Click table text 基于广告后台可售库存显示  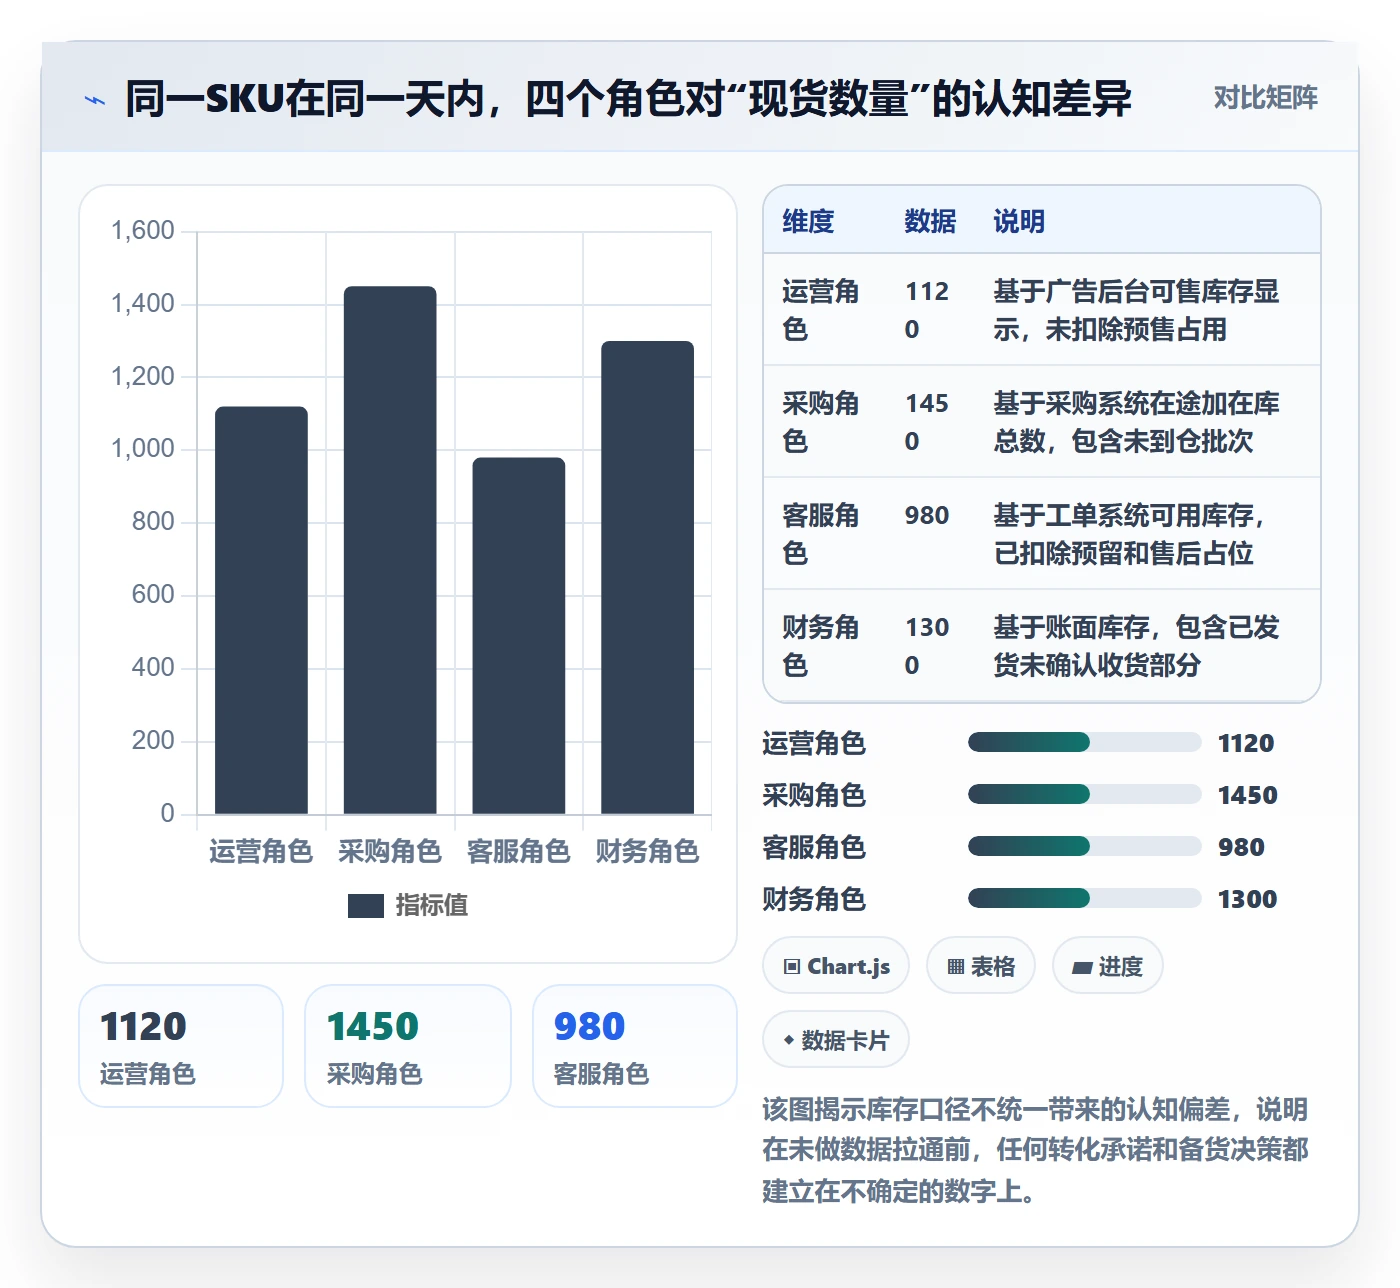[x=1136, y=310]
